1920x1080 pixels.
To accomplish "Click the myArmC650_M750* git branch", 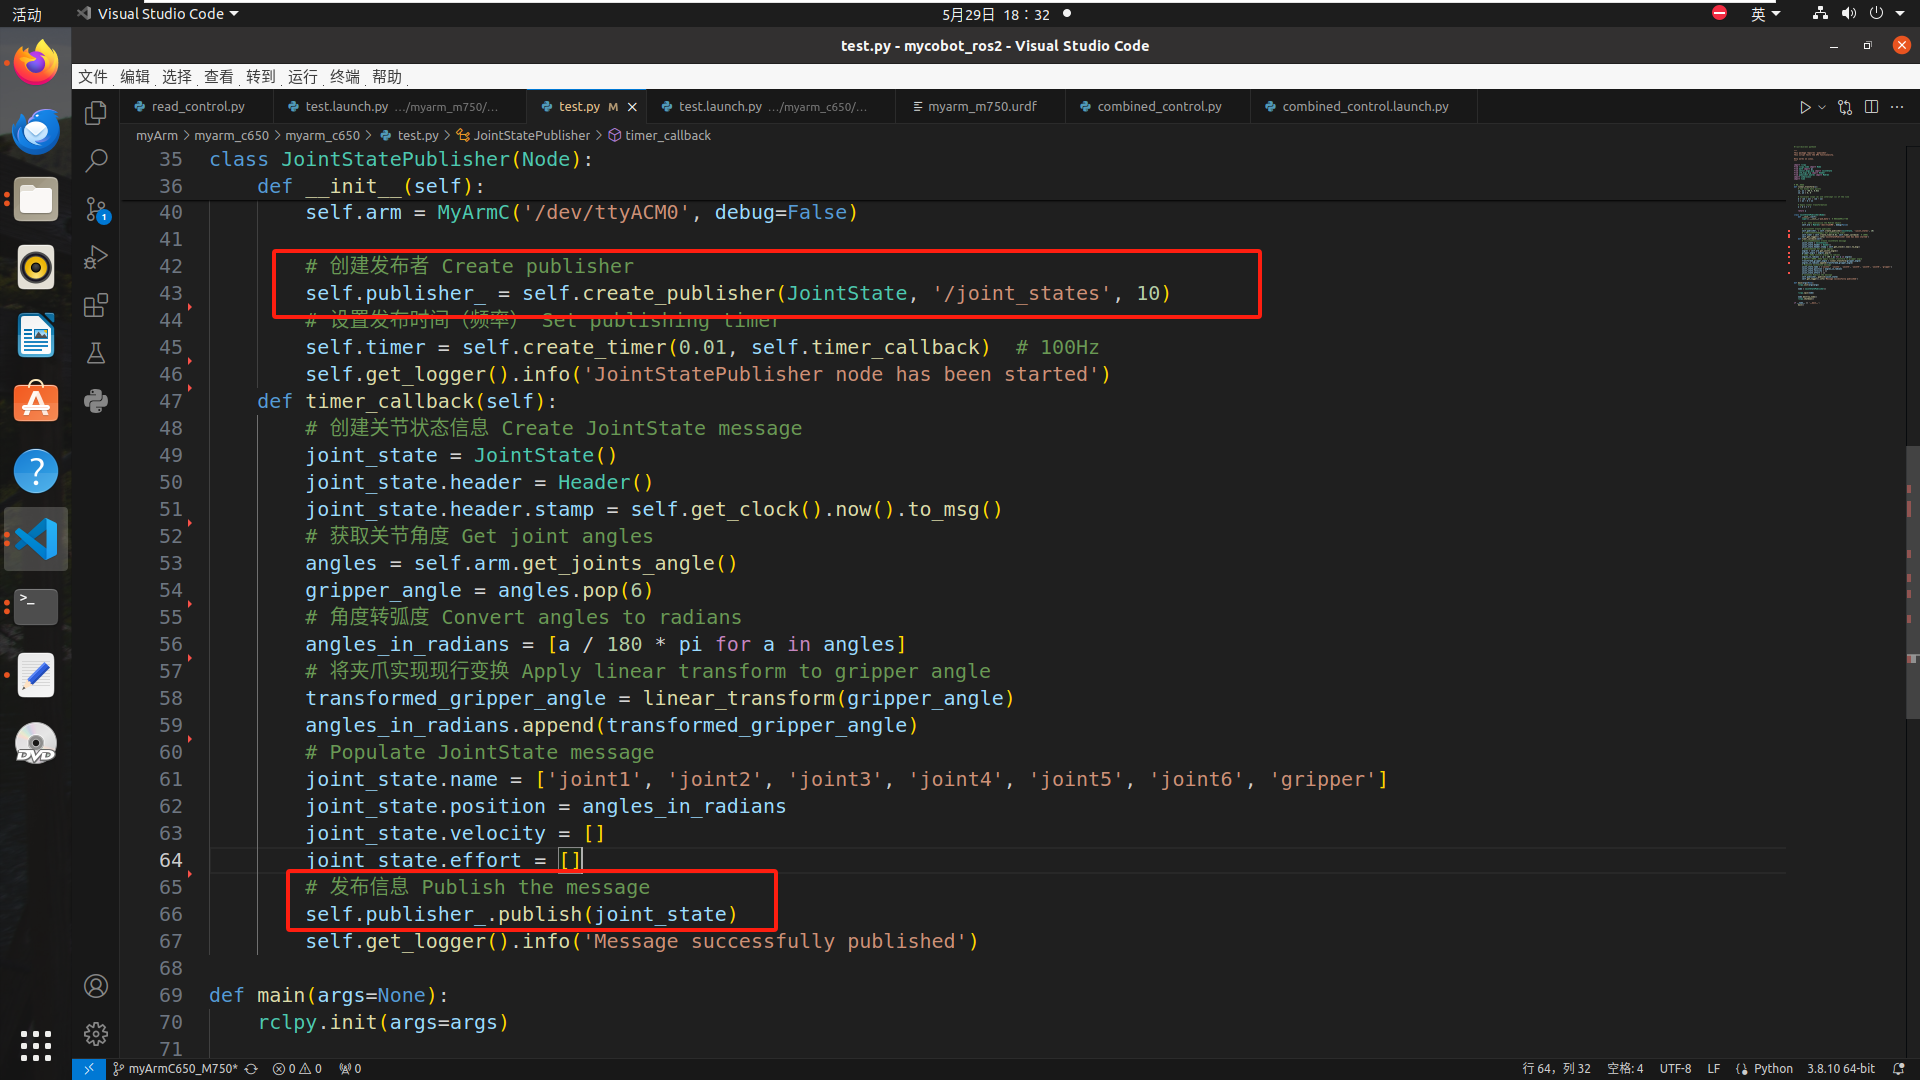I will pos(176,1068).
